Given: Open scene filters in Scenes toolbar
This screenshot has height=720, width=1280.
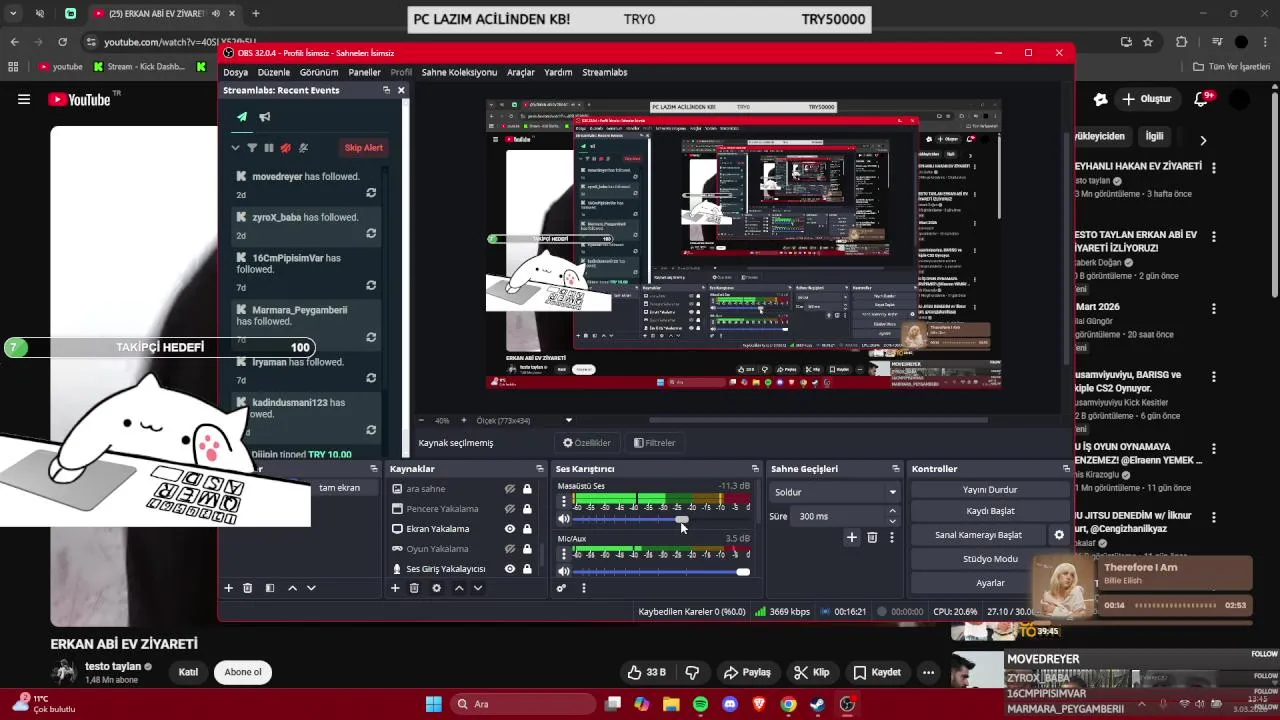Looking at the screenshot, I should 270,588.
